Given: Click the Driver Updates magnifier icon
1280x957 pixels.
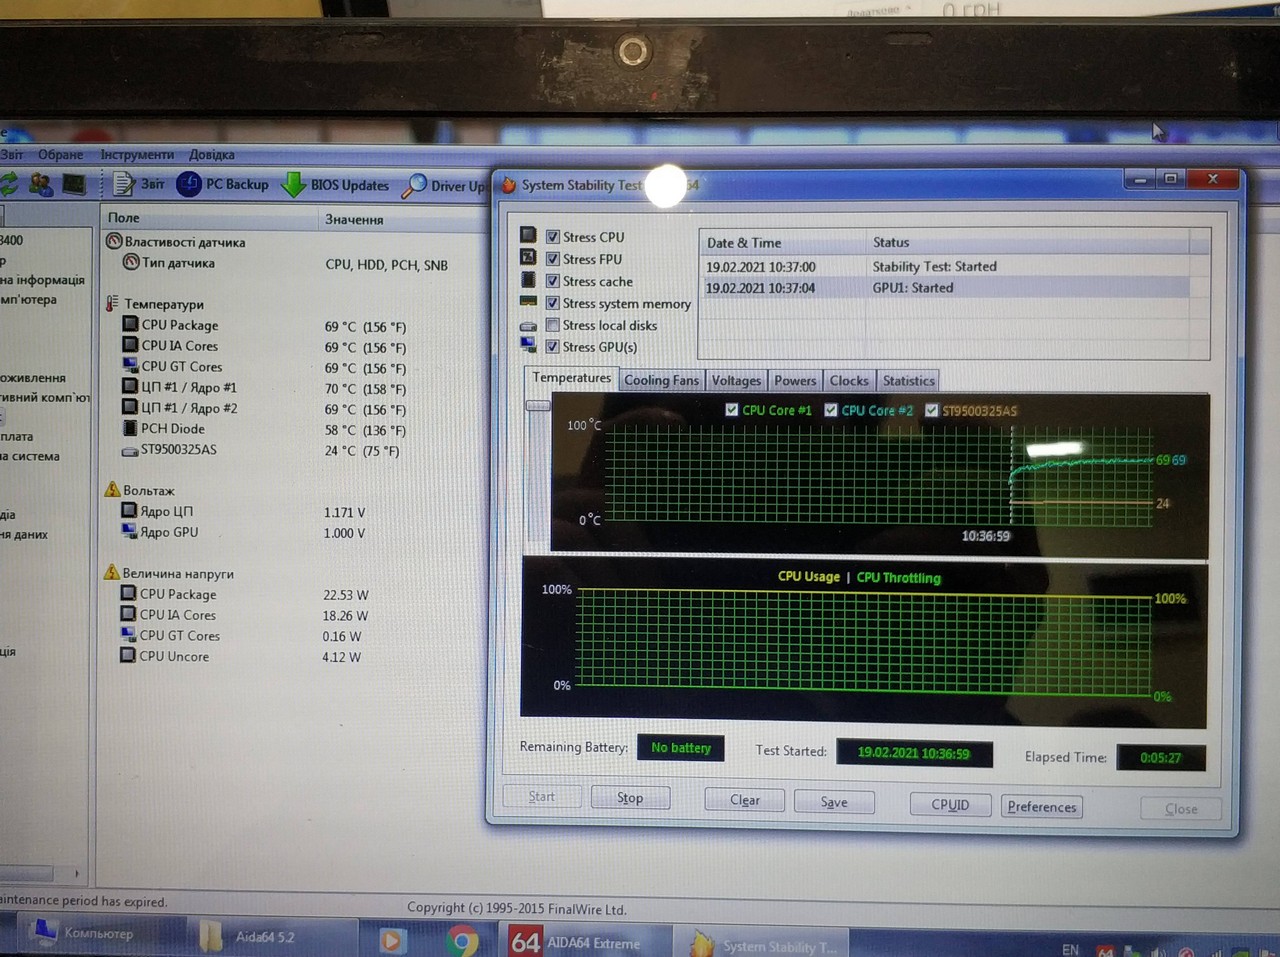Looking at the screenshot, I should coord(414,186).
